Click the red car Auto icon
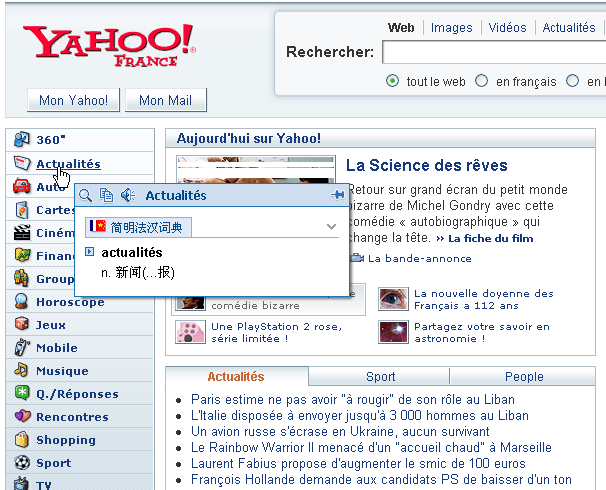 (22, 186)
